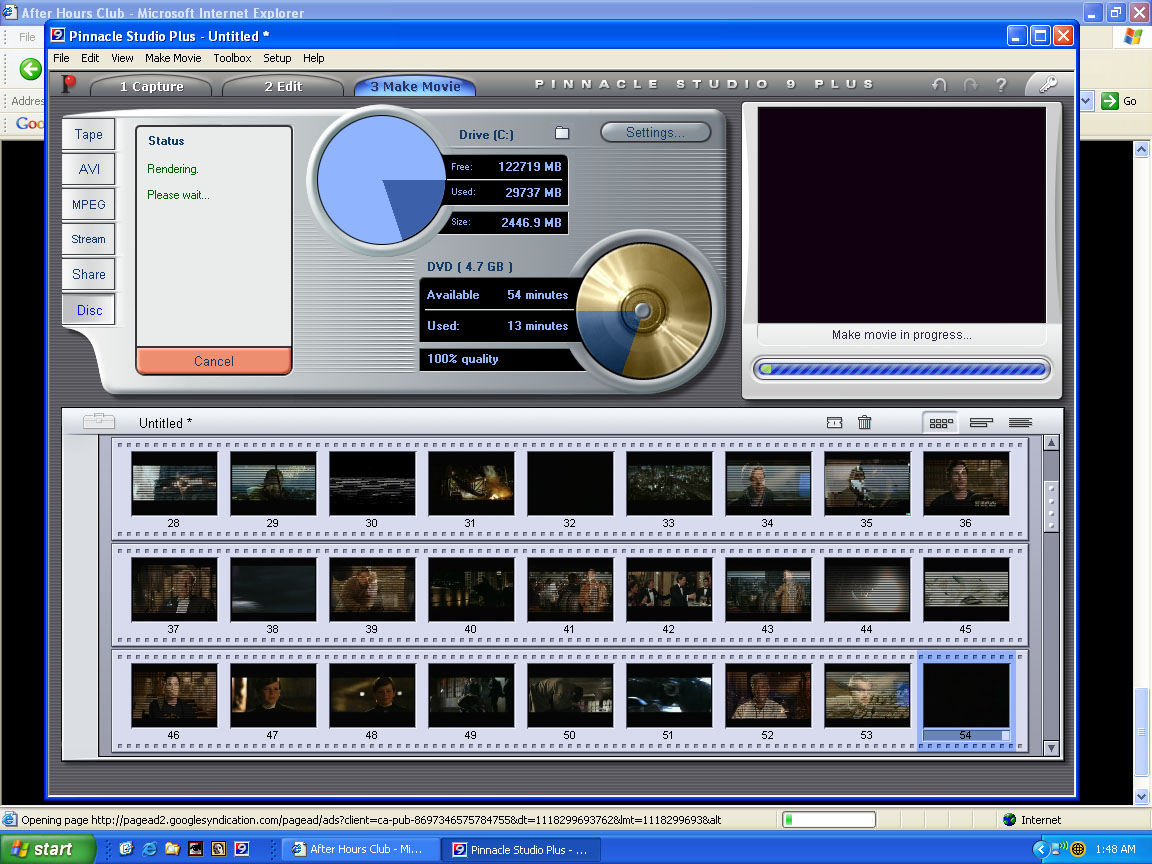Select storyboard clip 45
The height and width of the screenshot is (864, 1152).
[x=966, y=588]
